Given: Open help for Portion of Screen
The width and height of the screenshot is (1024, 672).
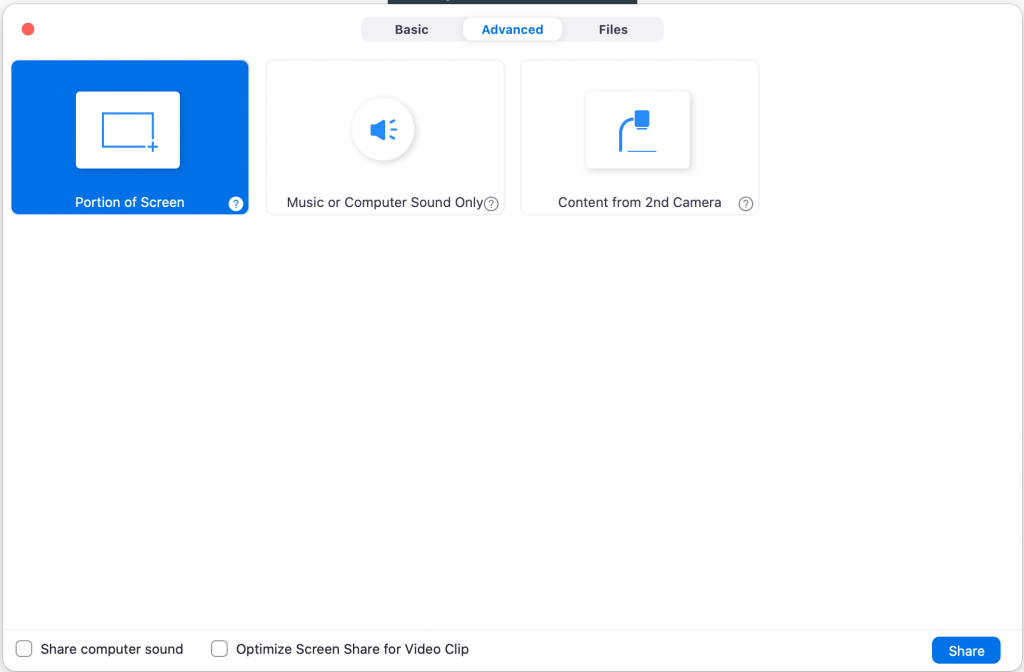Looking at the screenshot, I should 236,204.
